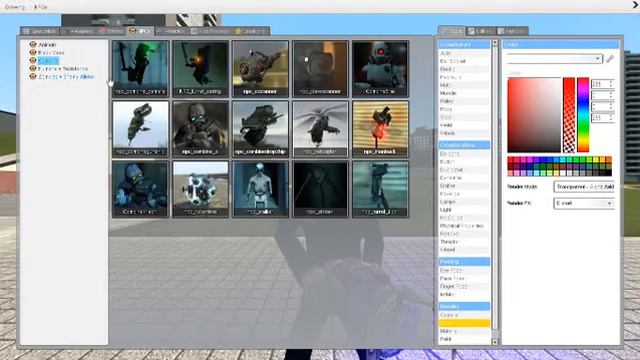Open the Animals NPC category
Image resolution: width=640 pixels, height=360 pixels.
[47, 44]
